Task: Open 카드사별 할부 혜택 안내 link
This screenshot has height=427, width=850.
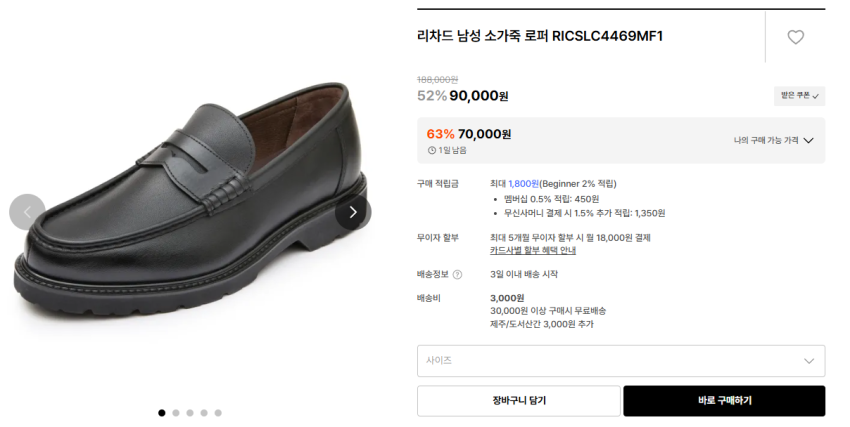Action: (532, 250)
